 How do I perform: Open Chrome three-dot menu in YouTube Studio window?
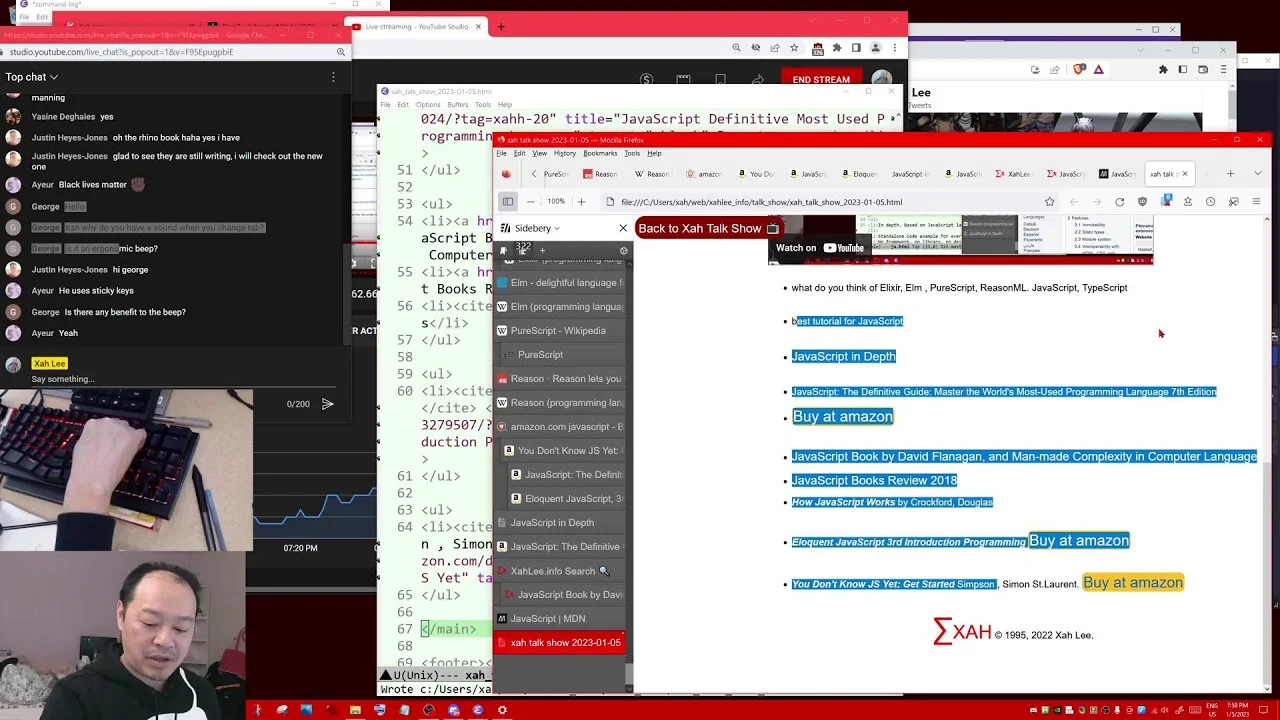(x=895, y=48)
